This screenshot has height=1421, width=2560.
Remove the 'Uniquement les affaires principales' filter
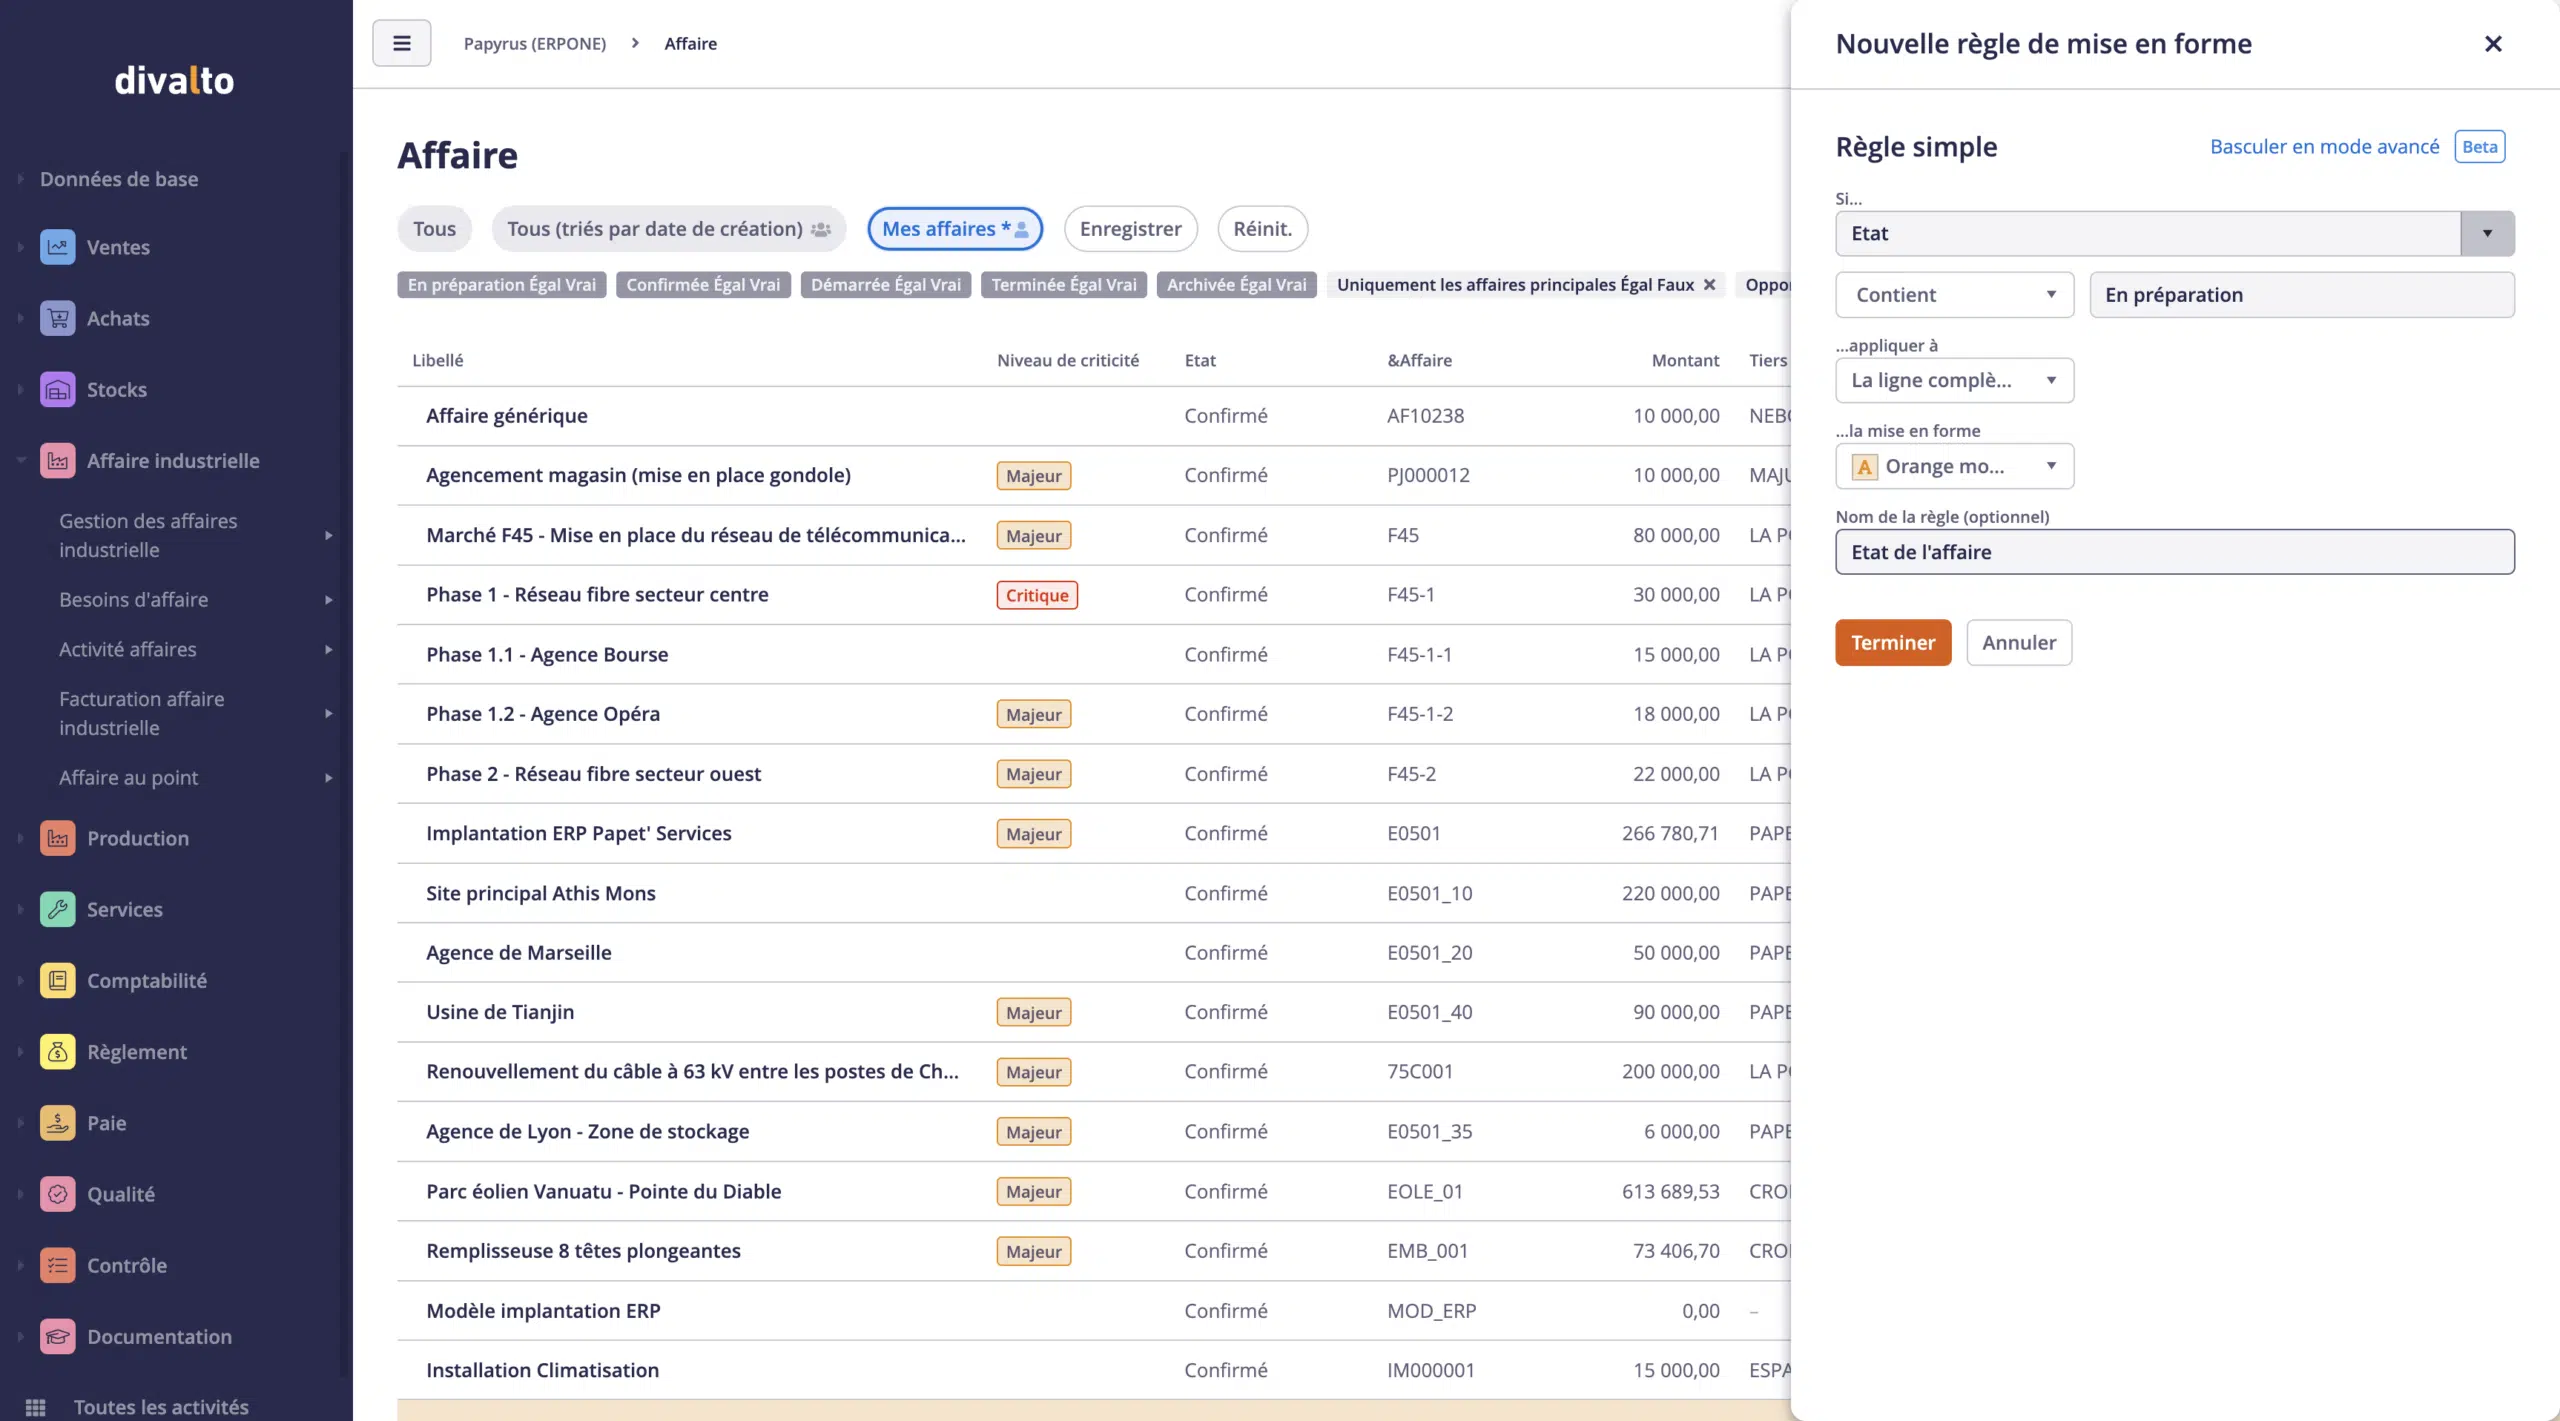tap(1710, 285)
